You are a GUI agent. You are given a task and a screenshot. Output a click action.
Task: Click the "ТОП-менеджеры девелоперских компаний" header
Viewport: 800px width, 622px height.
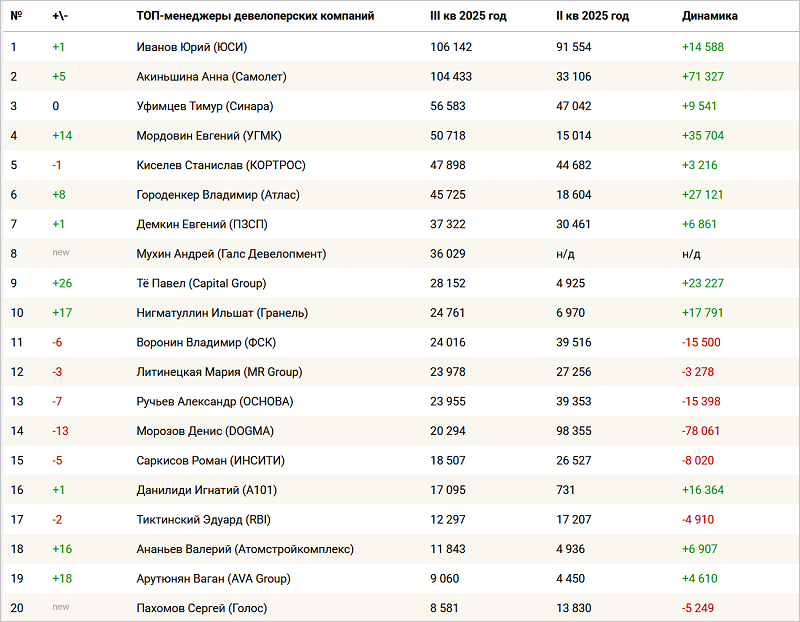tap(255, 17)
